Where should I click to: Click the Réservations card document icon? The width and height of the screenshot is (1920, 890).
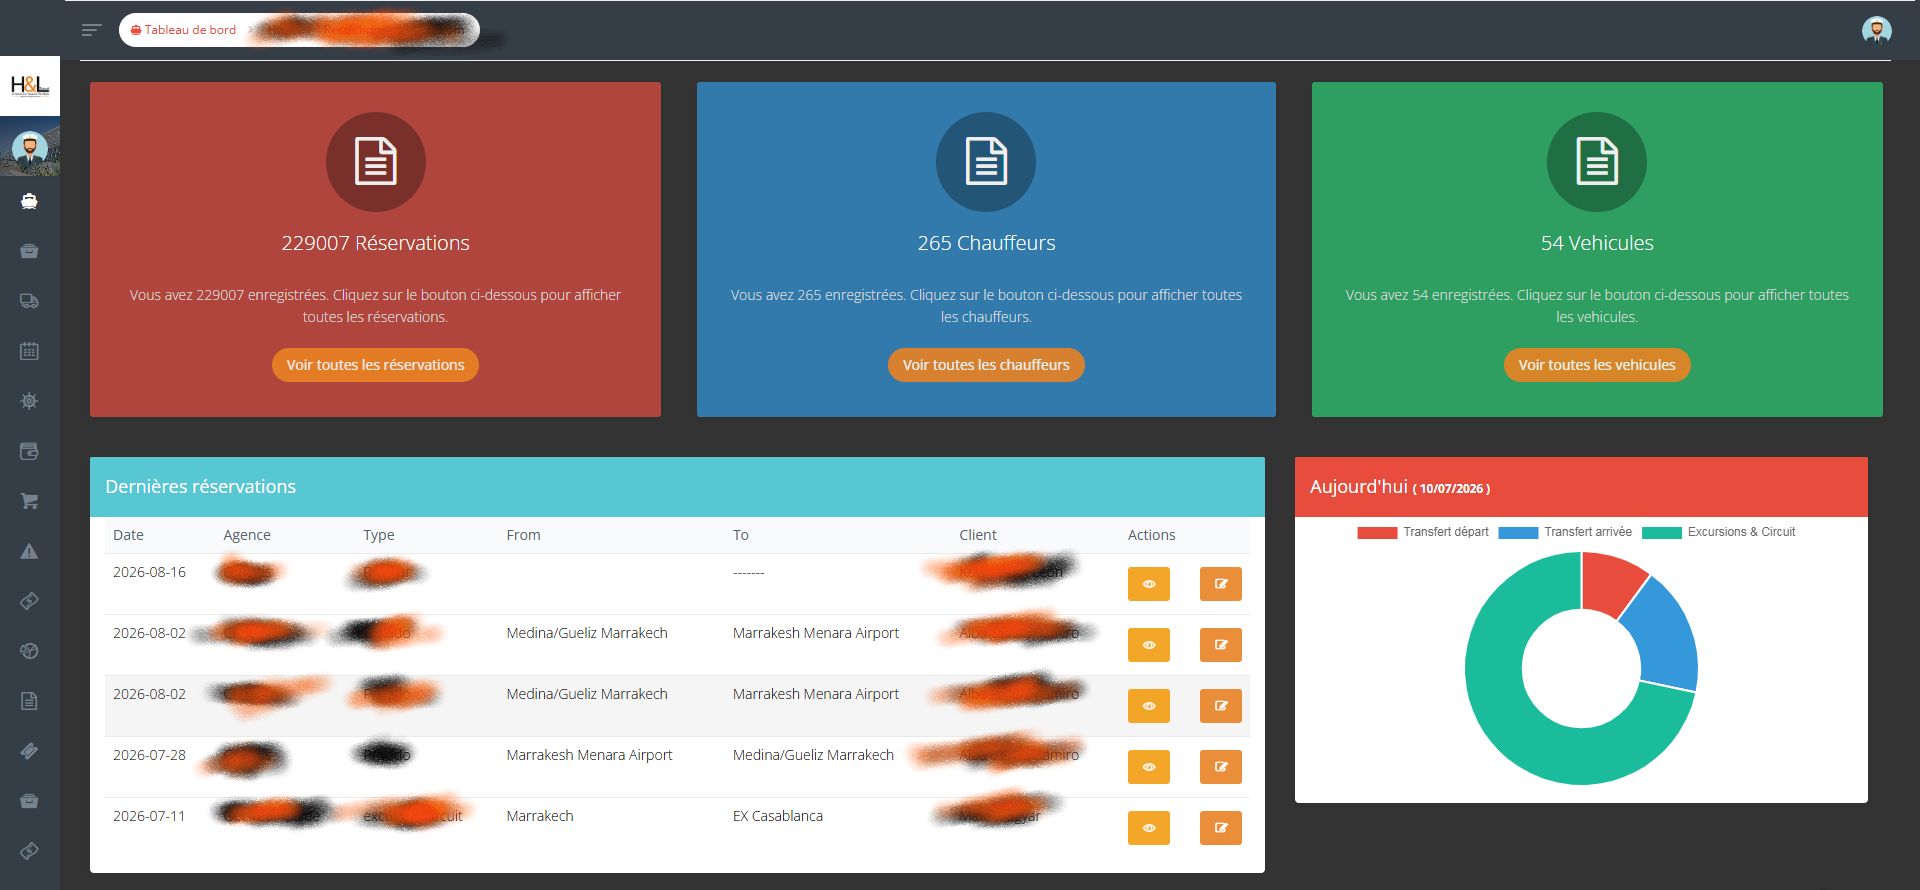click(x=376, y=162)
